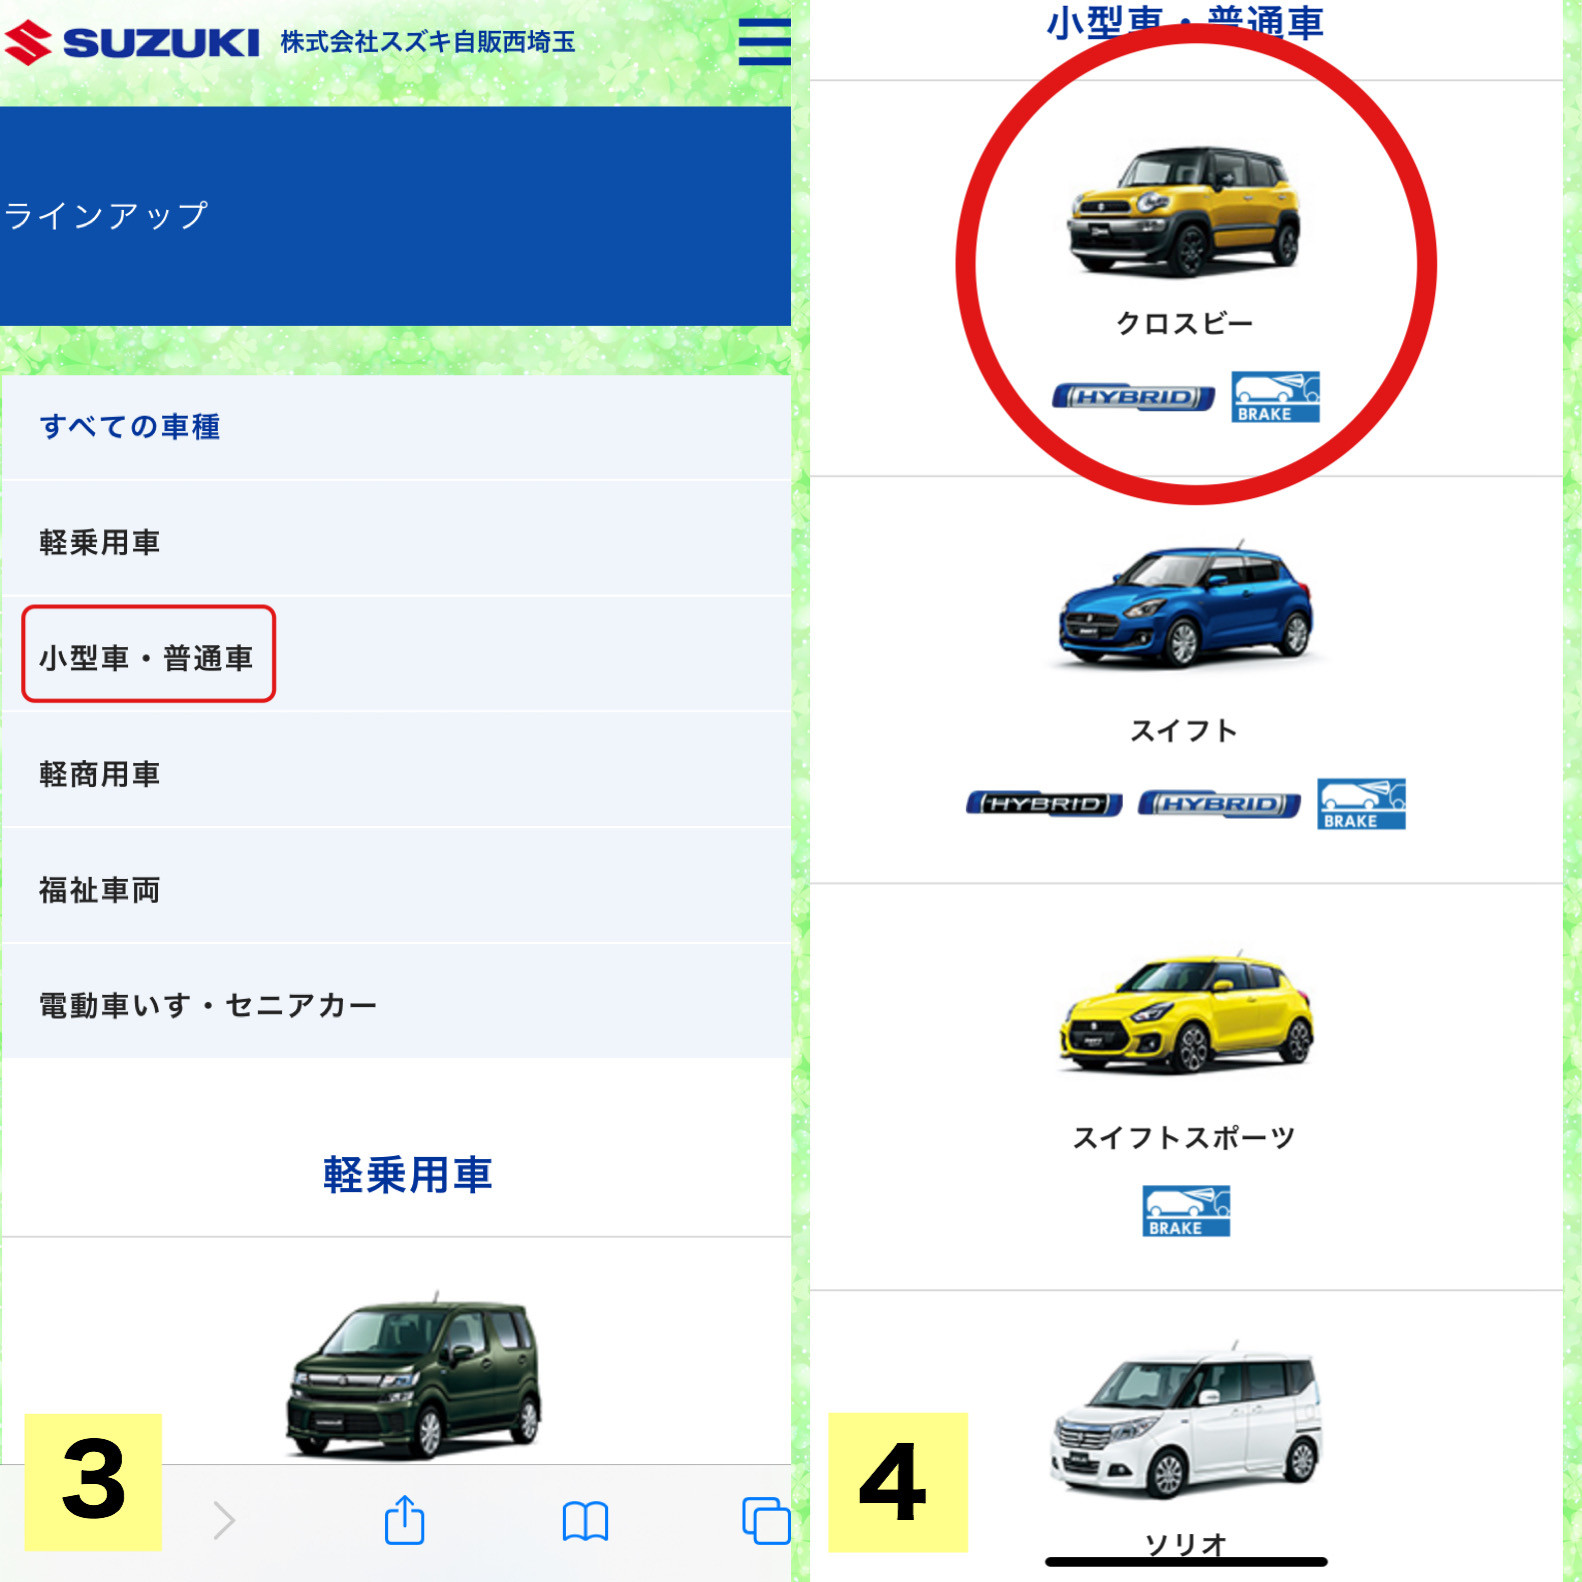This screenshot has height=1582, width=1582.
Task: Click the BRAKE badge under スイフトスポーツ
Action: [x=1186, y=1211]
